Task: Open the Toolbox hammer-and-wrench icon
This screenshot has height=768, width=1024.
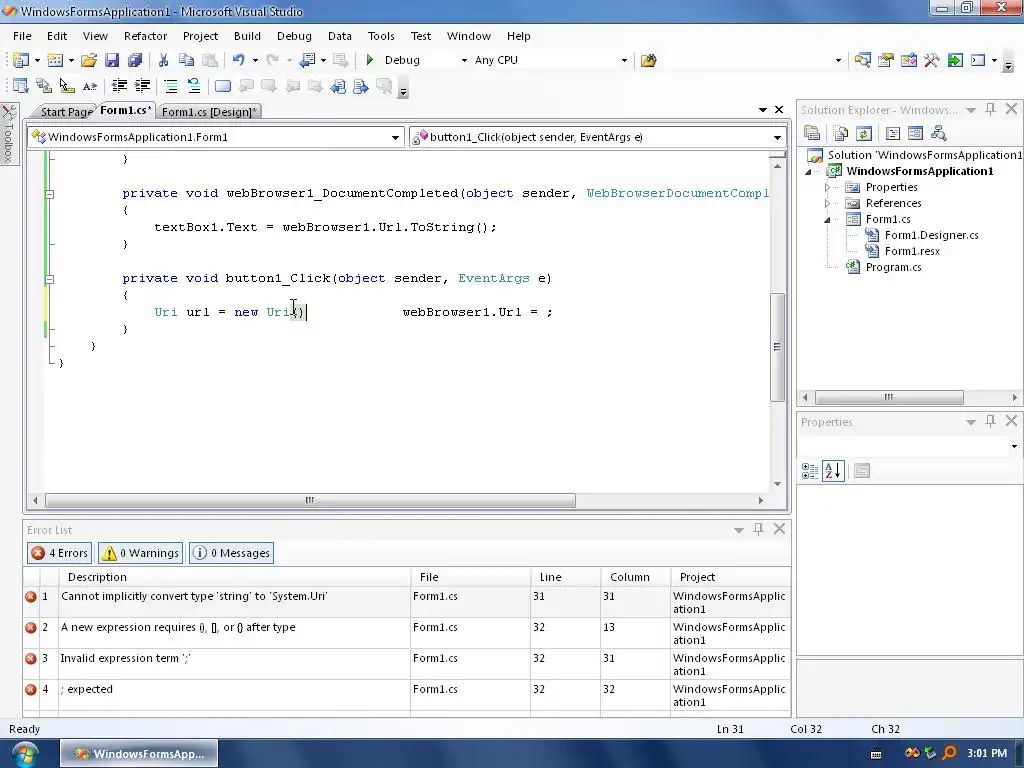Action: (932, 60)
